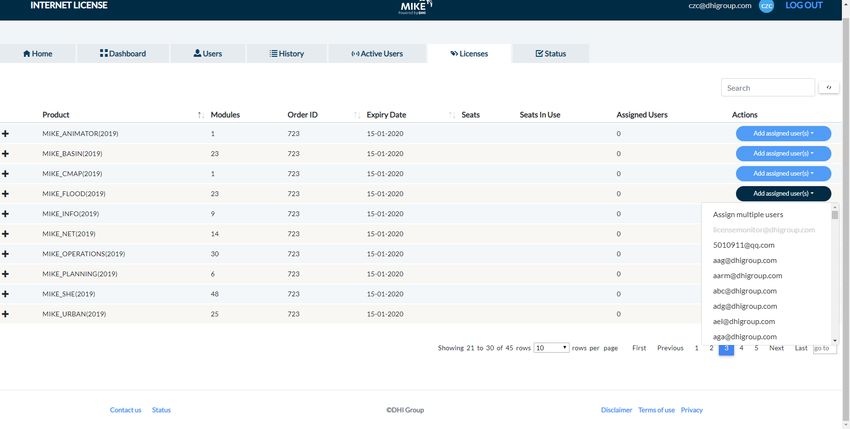This screenshot has height=429, width=850.
Task: Click the dropdown list scrollbar thumb
Action: pyautogui.click(x=835, y=215)
